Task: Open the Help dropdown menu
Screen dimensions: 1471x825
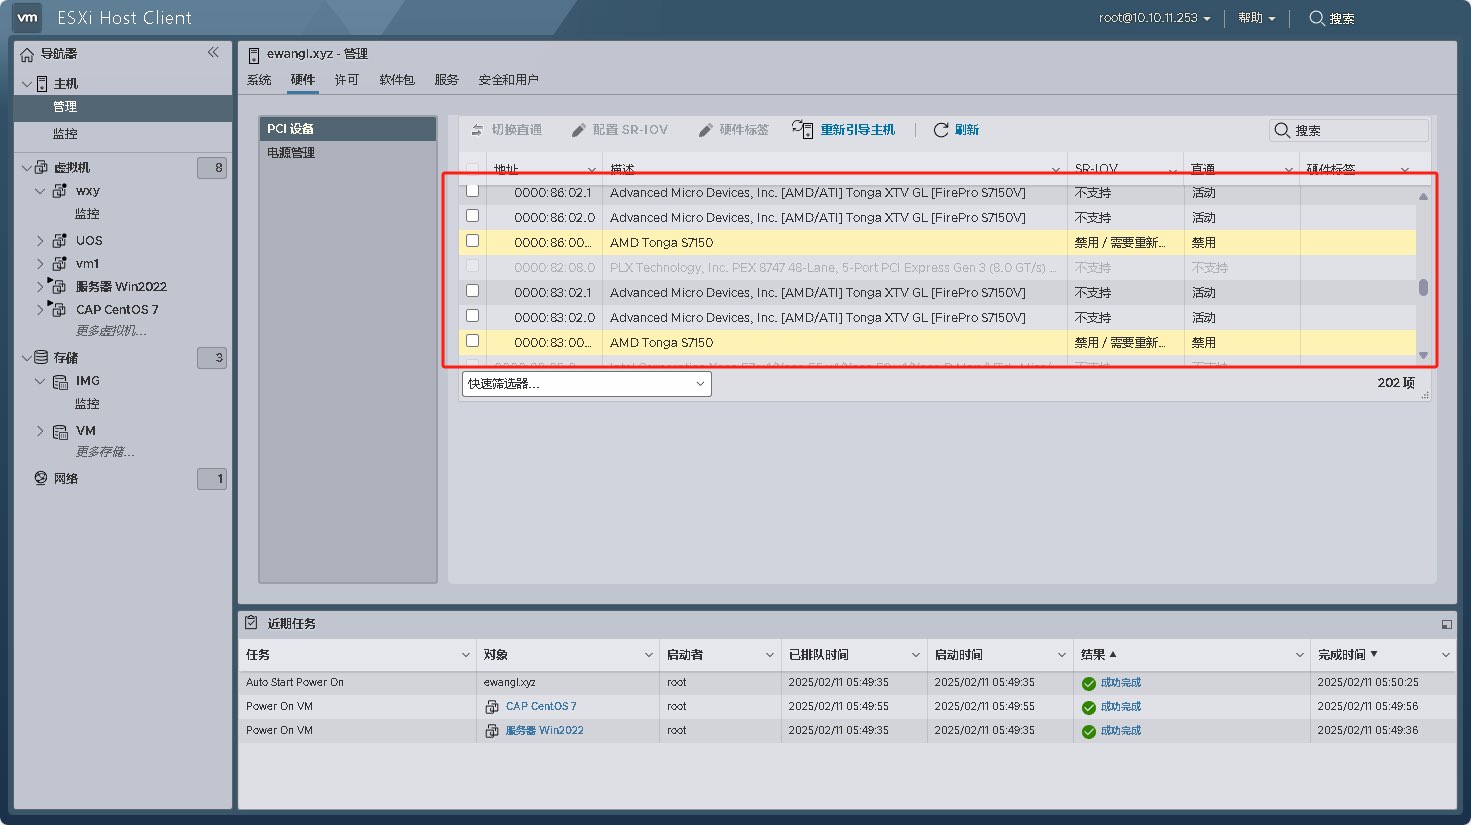Action: [1257, 18]
